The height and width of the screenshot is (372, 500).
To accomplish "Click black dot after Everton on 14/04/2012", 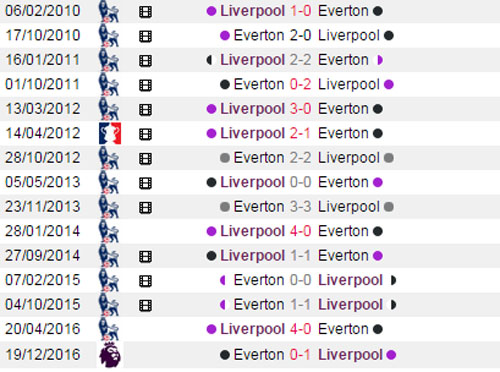I will click(x=378, y=134).
